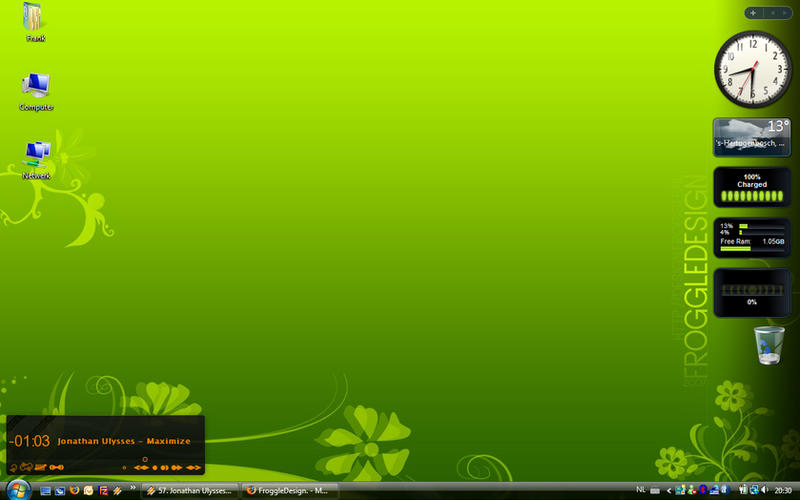Launch FileZilla from Quick Launch
Screen dimensions: 800x500
point(103,491)
